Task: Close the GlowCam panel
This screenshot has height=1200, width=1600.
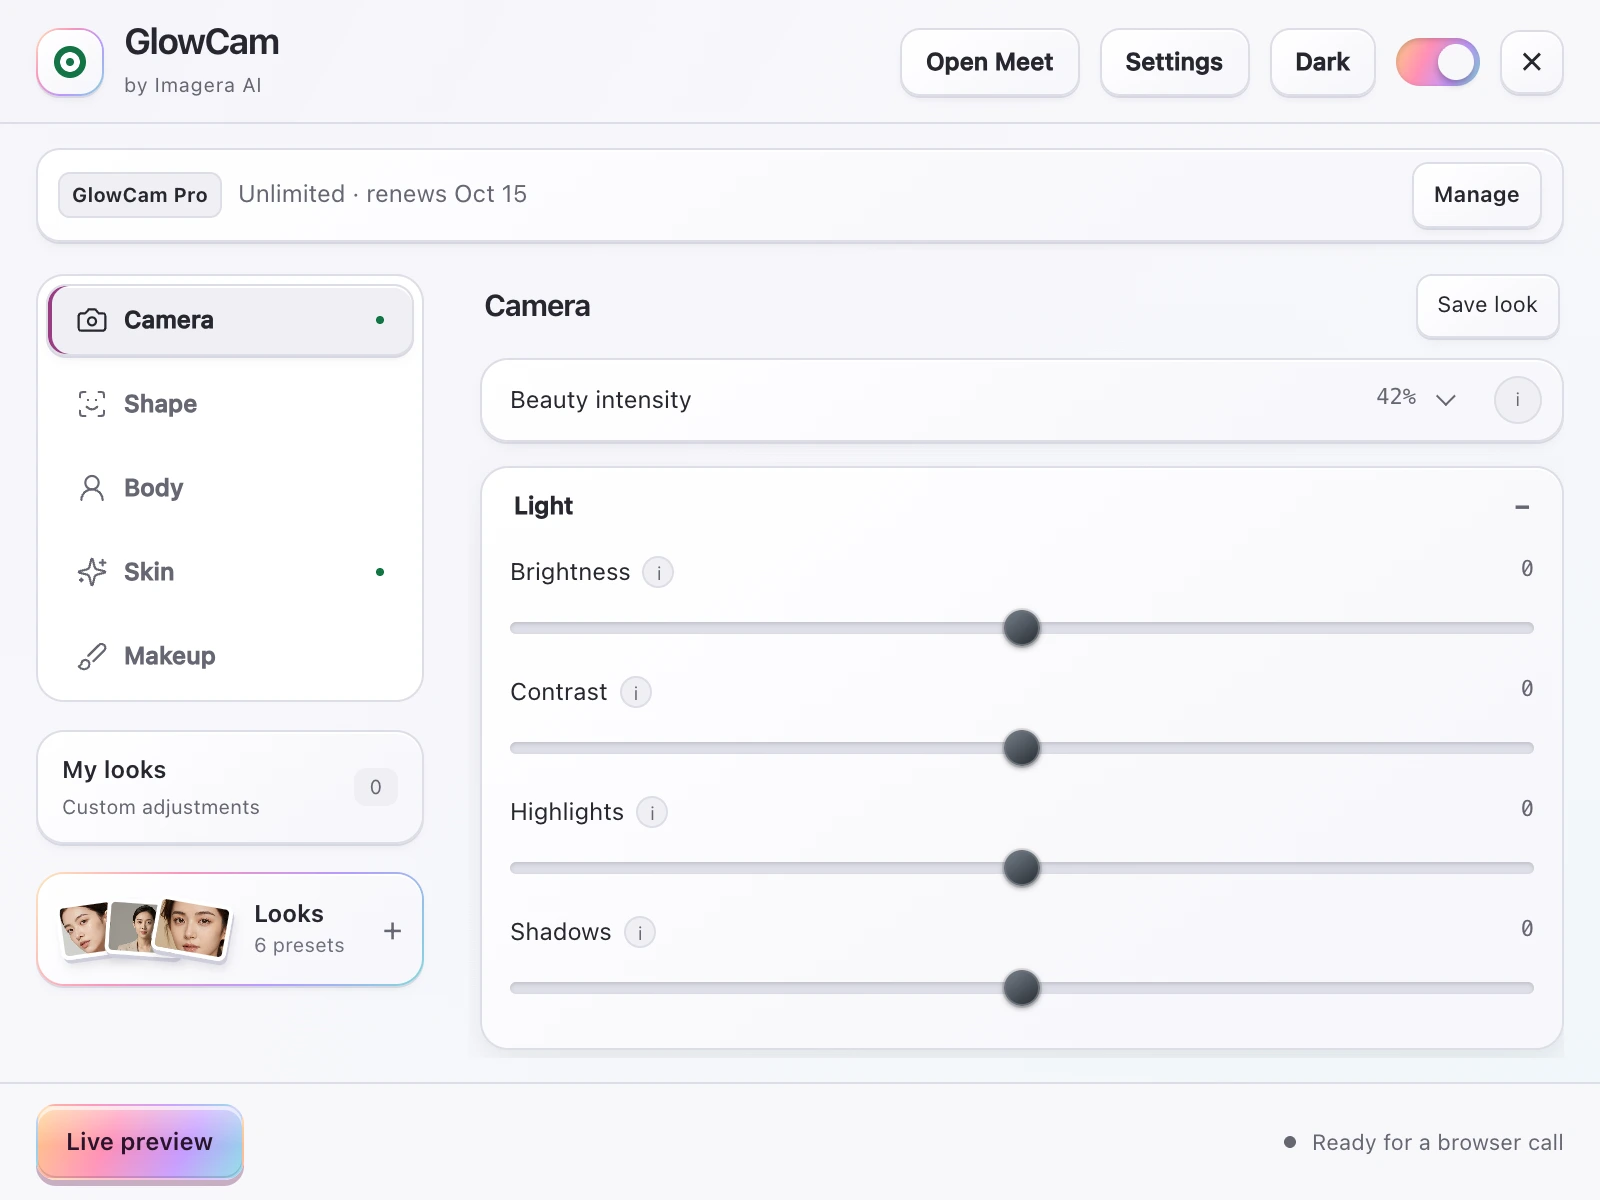Action: 1531,62
